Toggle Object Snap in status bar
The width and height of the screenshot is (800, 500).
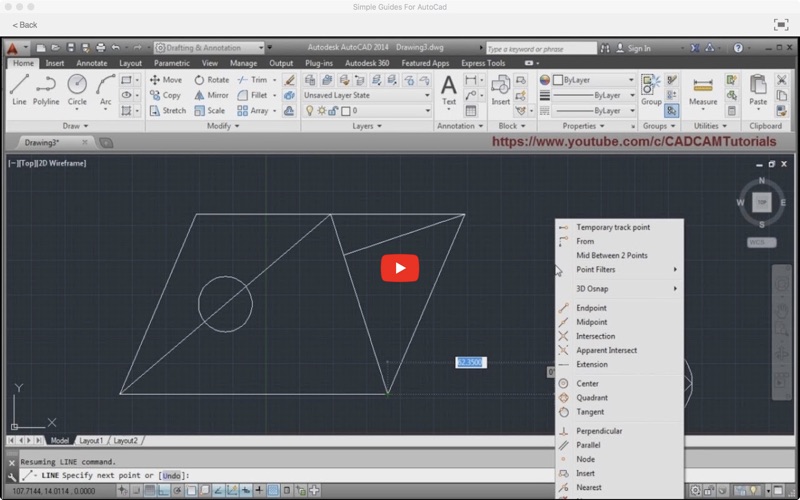pos(191,491)
